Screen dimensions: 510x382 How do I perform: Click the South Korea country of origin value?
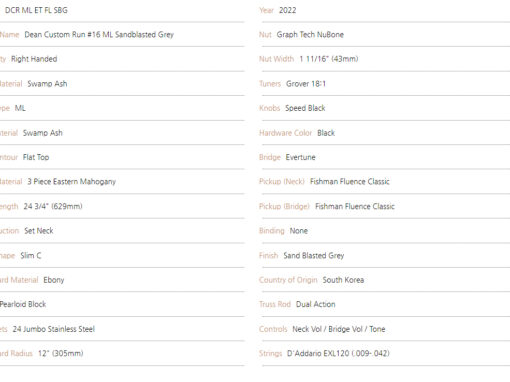coord(343,280)
